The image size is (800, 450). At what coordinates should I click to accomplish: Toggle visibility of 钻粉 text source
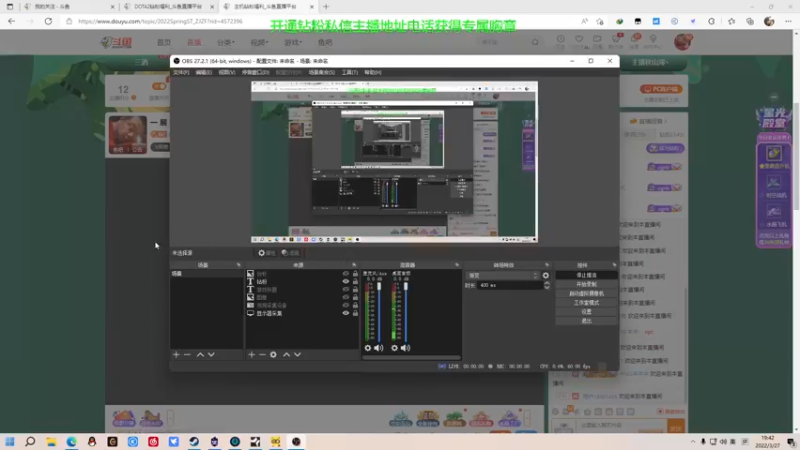click(x=345, y=282)
